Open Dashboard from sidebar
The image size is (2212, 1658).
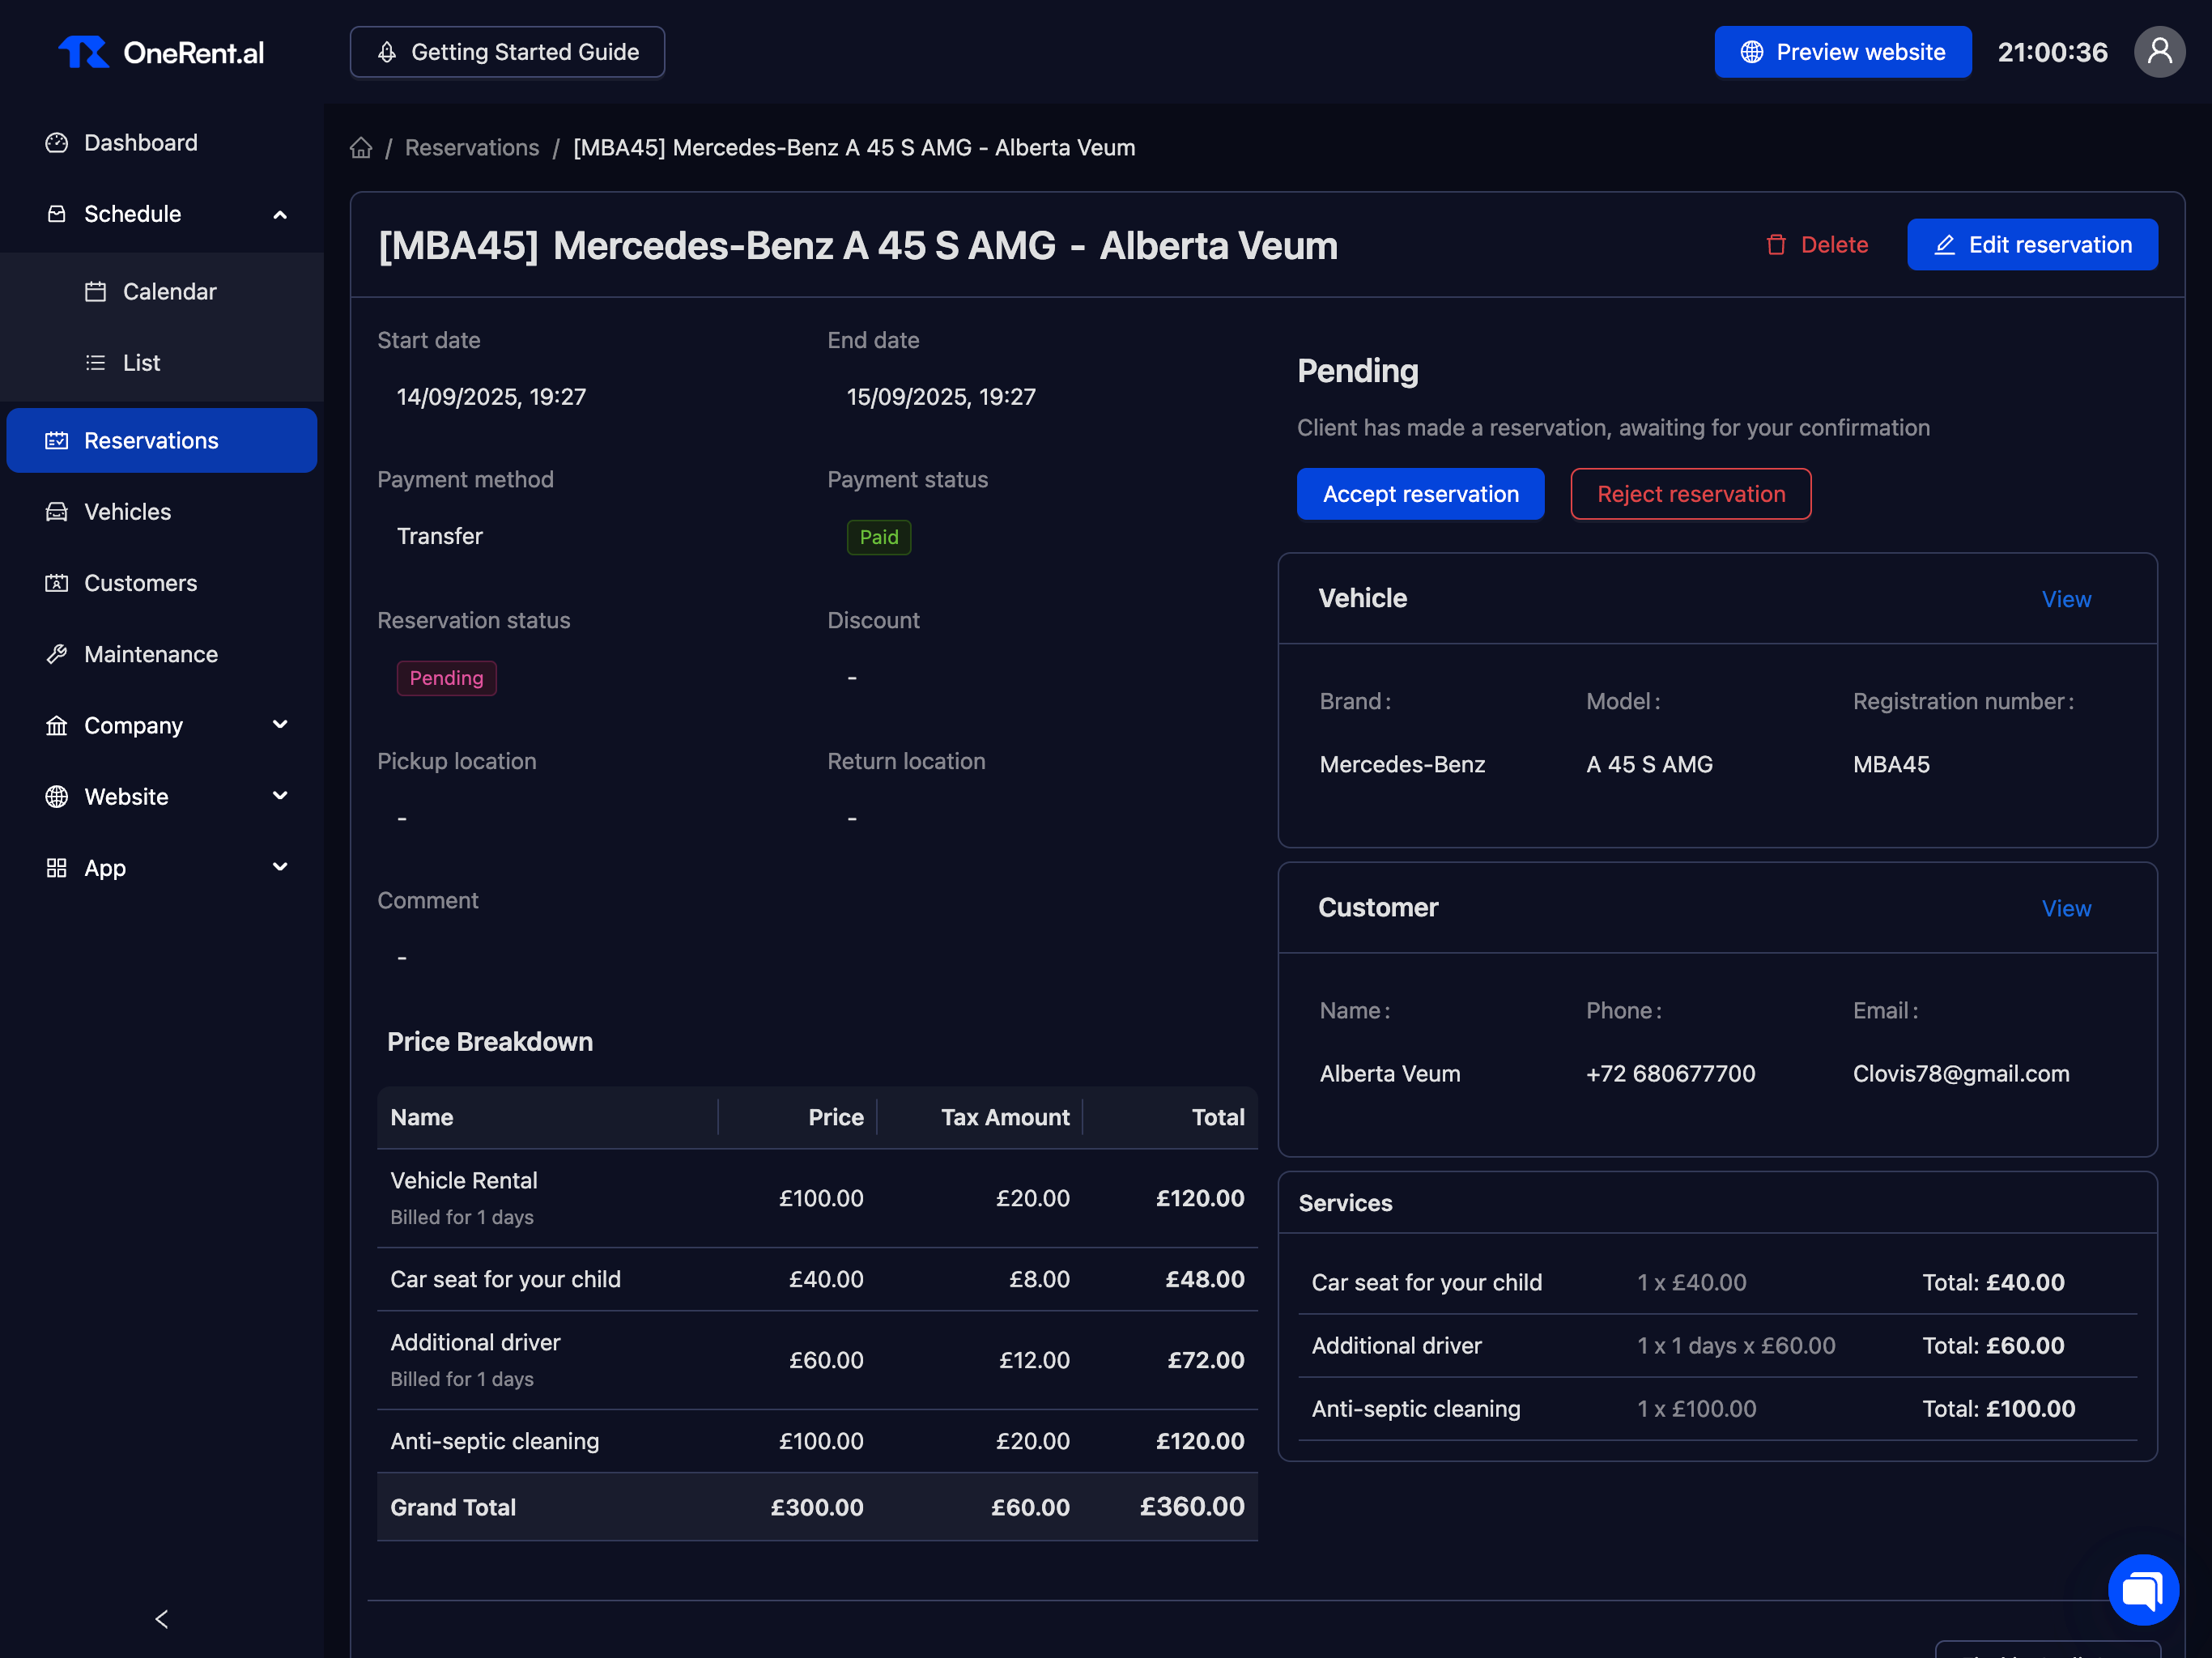(x=140, y=143)
